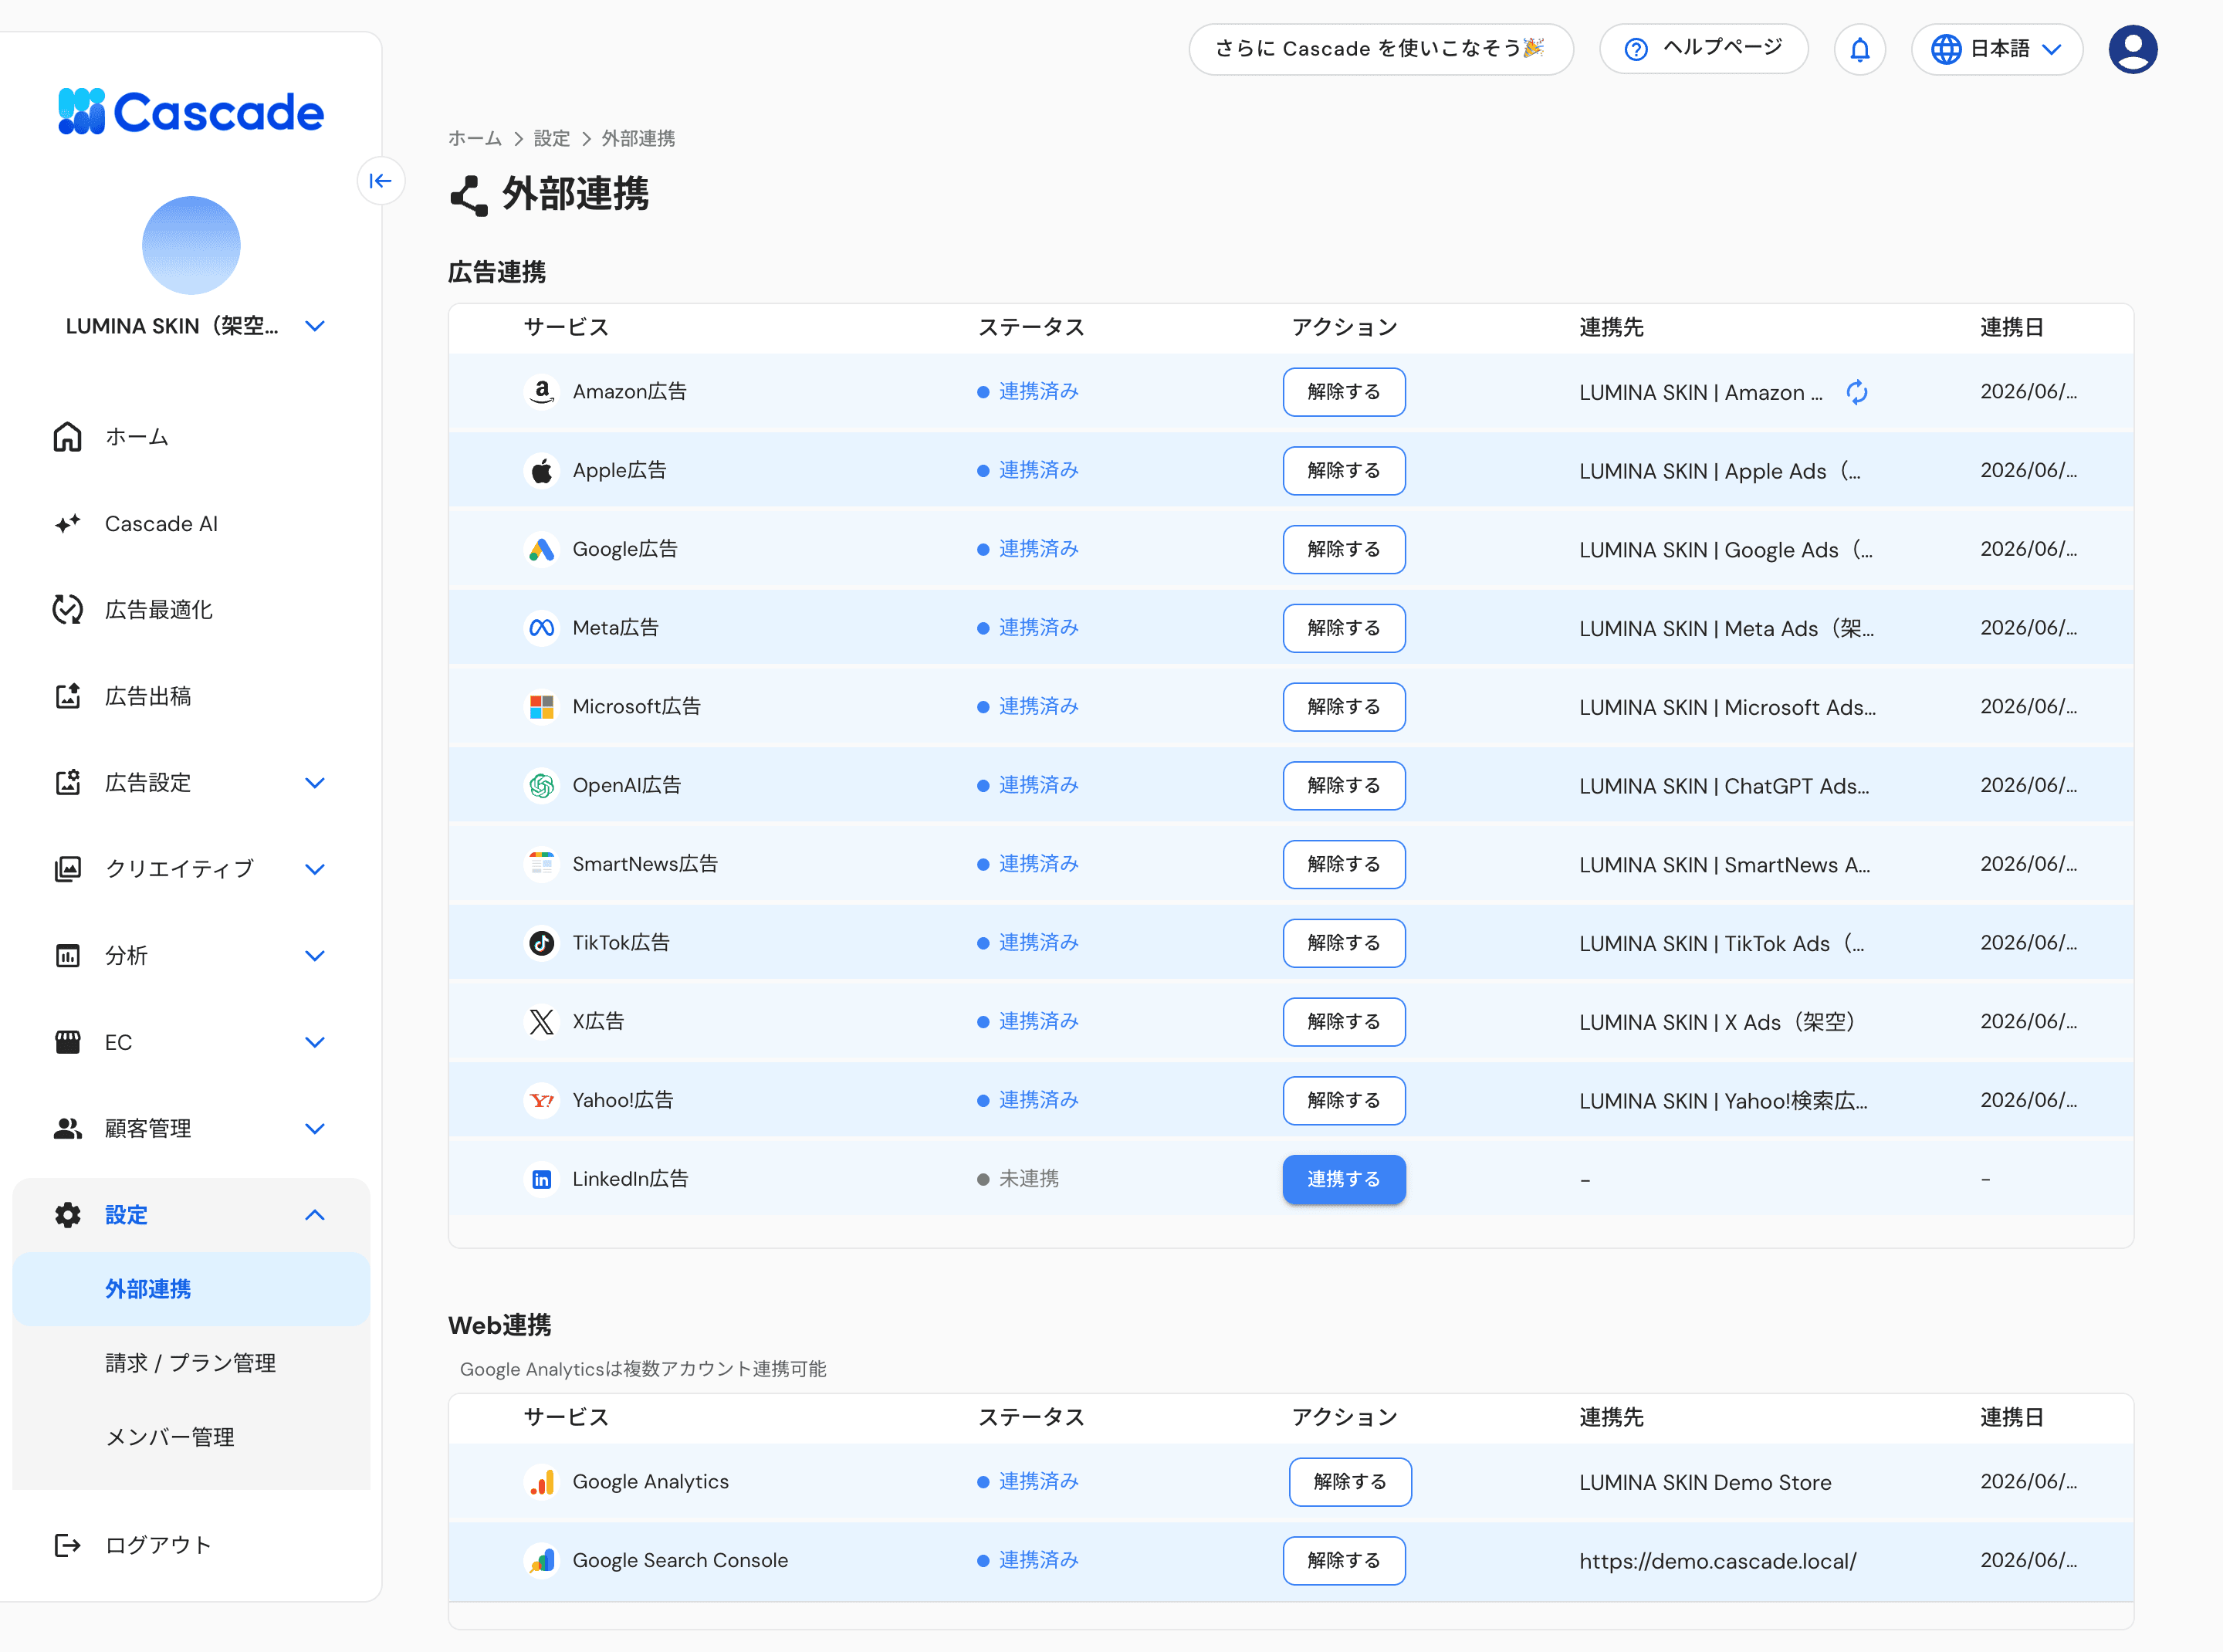Screen dimensions: 2223x1652
Task: Click 連携済み status in the Amazon広告 row
Action: 1028,392
